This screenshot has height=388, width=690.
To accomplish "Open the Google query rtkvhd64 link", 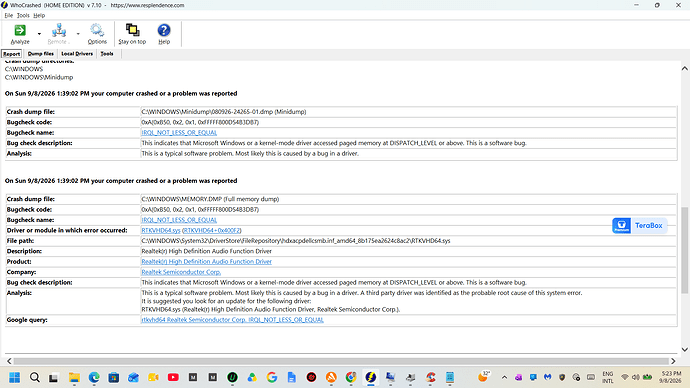I will (x=232, y=320).
